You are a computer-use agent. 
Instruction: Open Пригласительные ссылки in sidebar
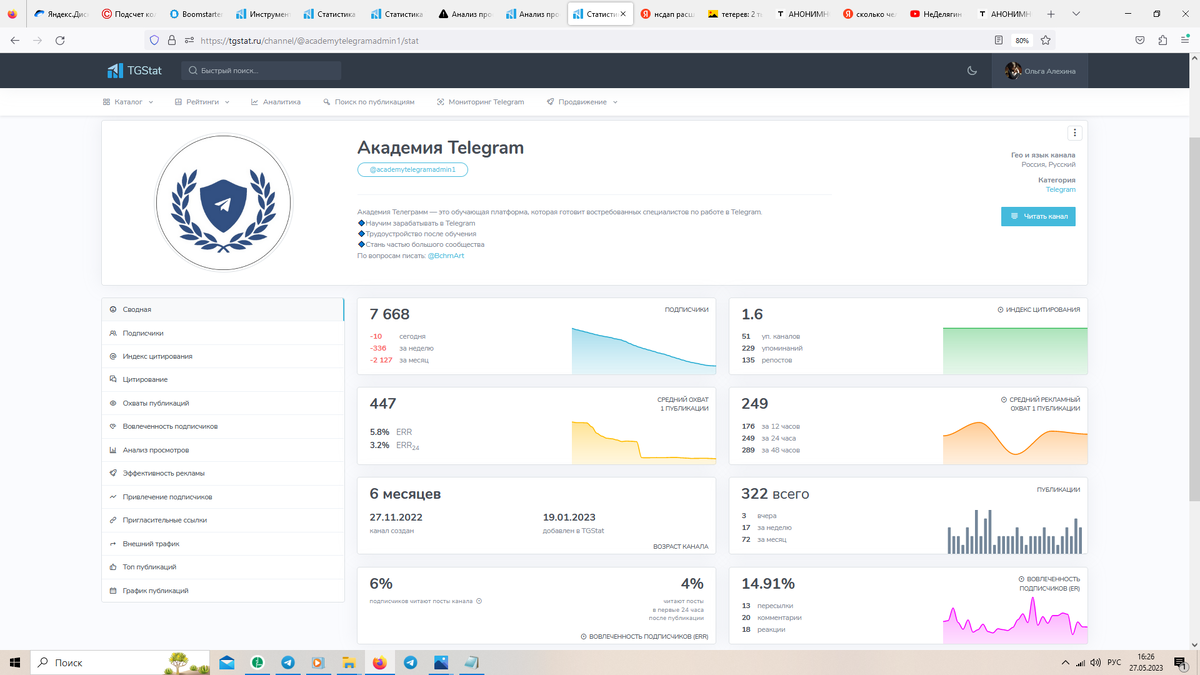(x=223, y=520)
